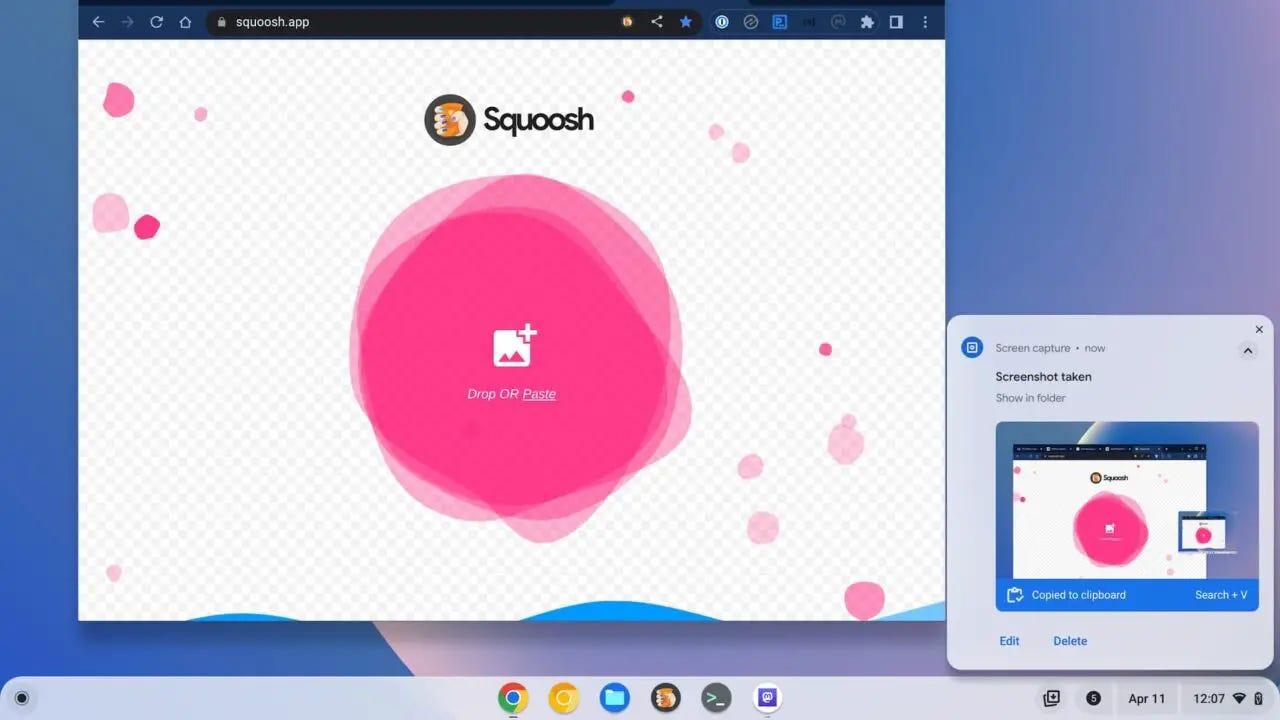Viewport: 1280px width, 720px height.
Task: Click the 'Screenshot taken' title
Action: point(1043,377)
